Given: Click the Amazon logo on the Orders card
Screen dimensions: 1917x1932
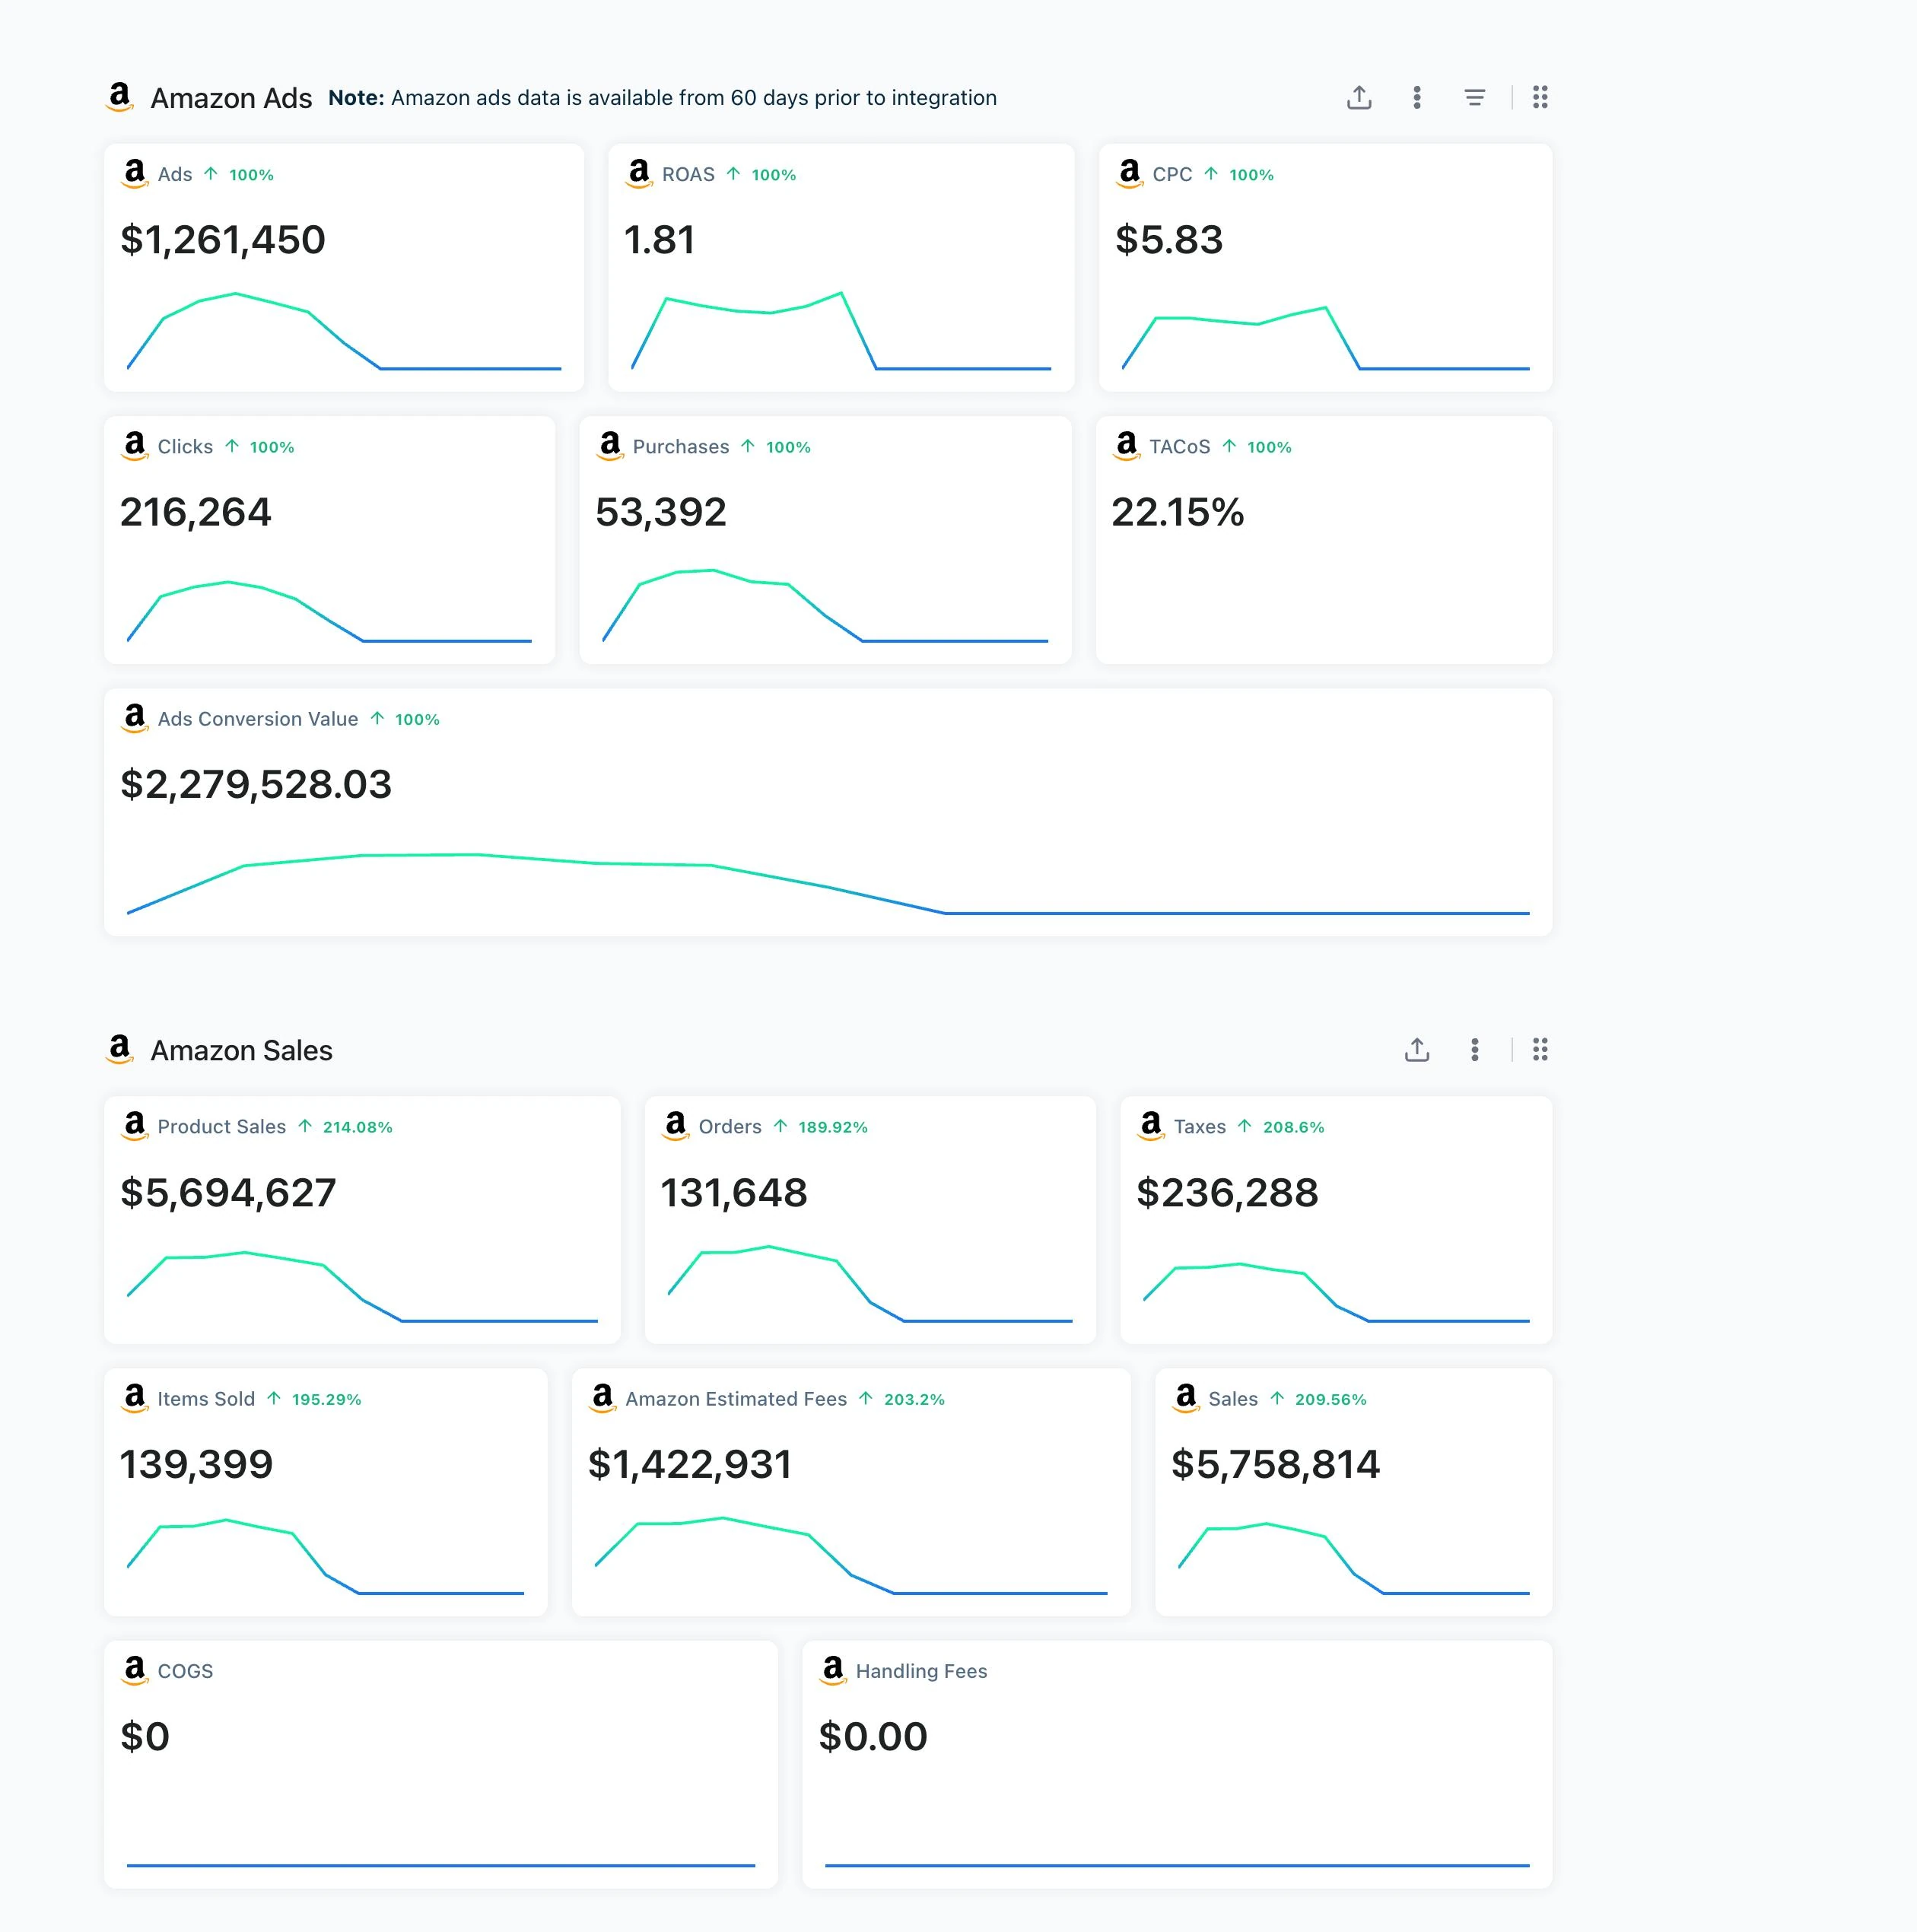Looking at the screenshot, I should [676, 1125].
